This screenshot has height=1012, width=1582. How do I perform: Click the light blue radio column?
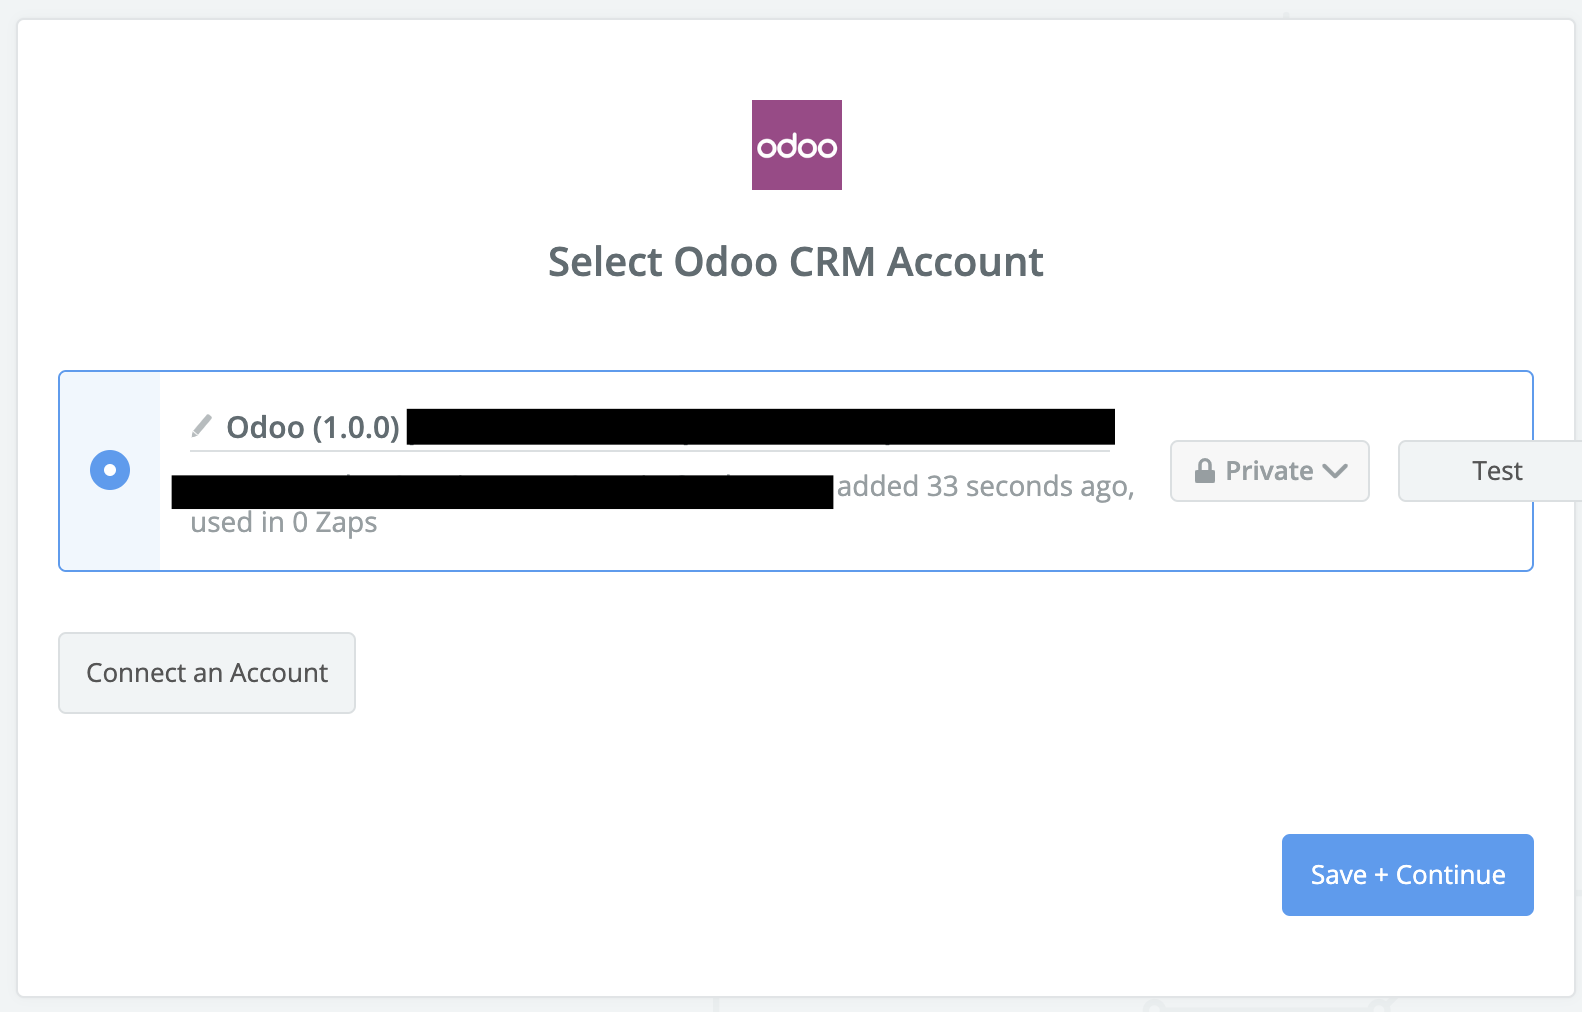[x=110, y=530]
